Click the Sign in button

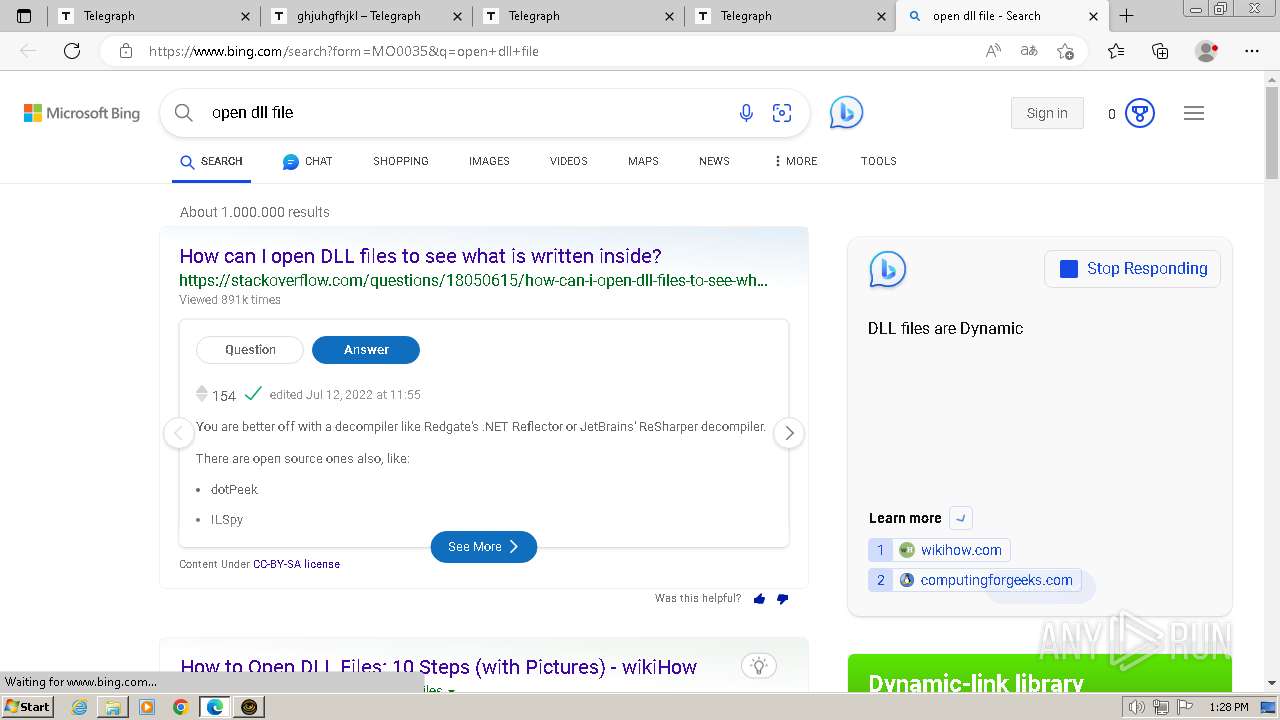point(1047,113)
